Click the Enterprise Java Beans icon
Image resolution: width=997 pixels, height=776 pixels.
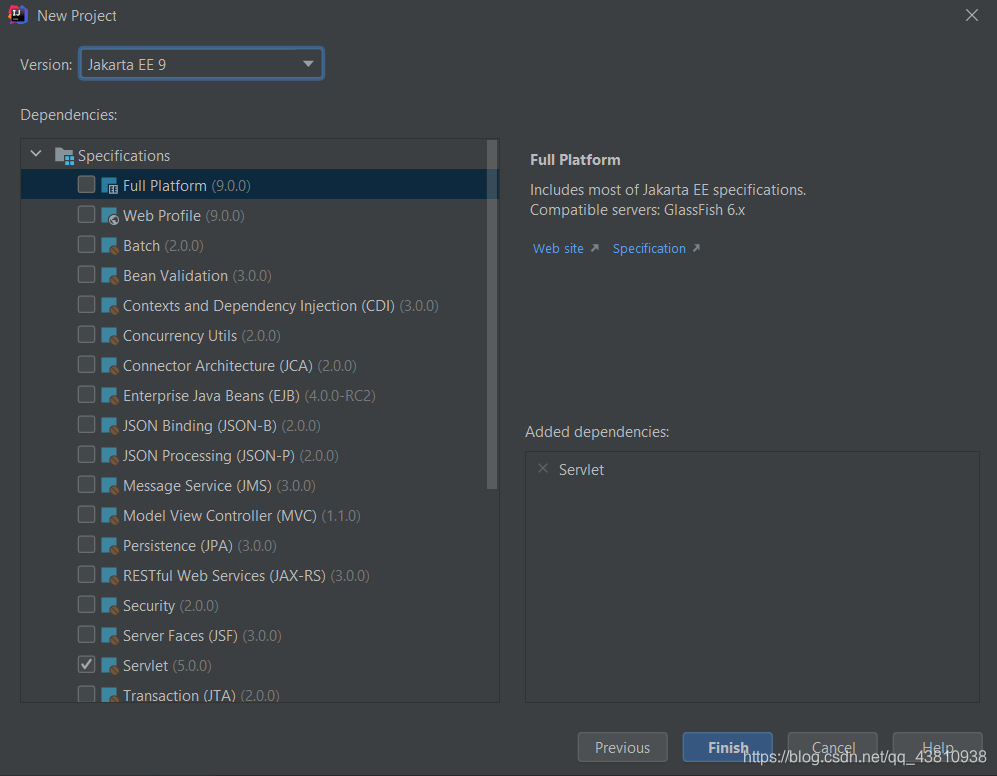pyautogui.click(x=109, y=396)
